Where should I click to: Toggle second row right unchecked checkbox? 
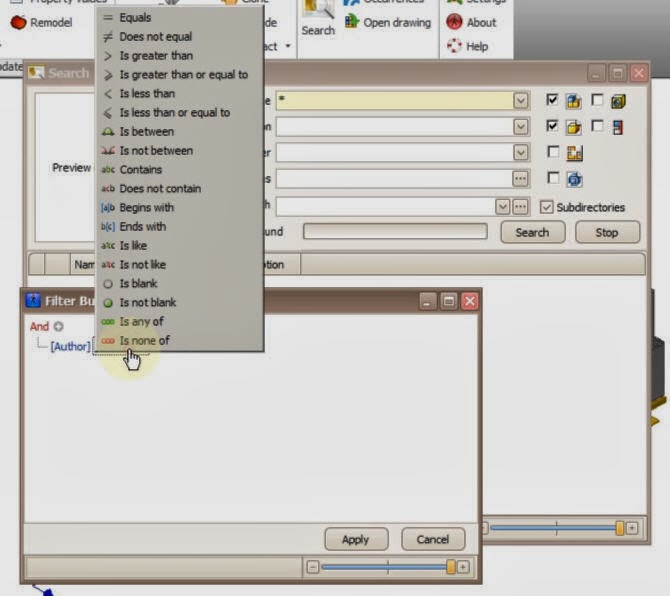click(x=597, y=126)
